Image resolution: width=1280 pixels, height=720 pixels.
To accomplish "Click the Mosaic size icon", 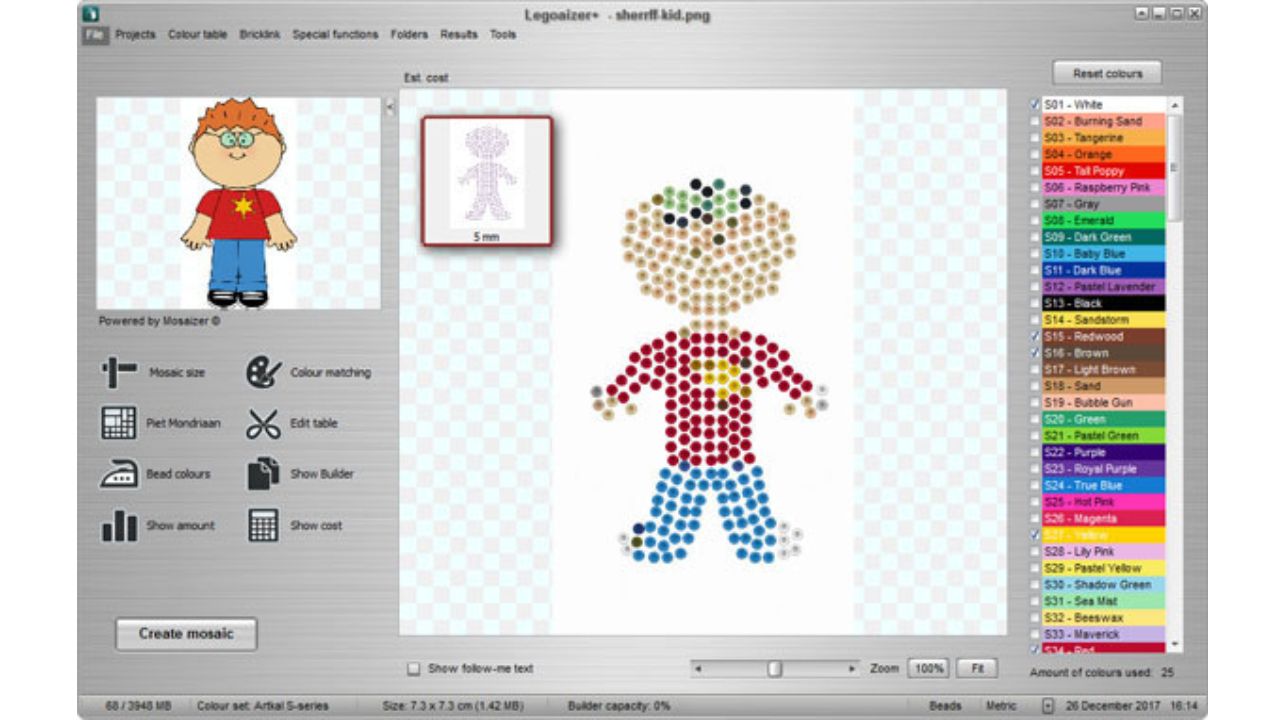I will (119, 372).
